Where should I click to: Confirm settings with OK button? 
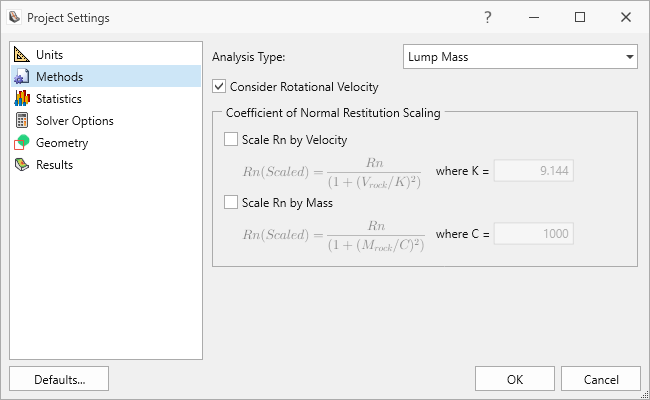point(515,379)
